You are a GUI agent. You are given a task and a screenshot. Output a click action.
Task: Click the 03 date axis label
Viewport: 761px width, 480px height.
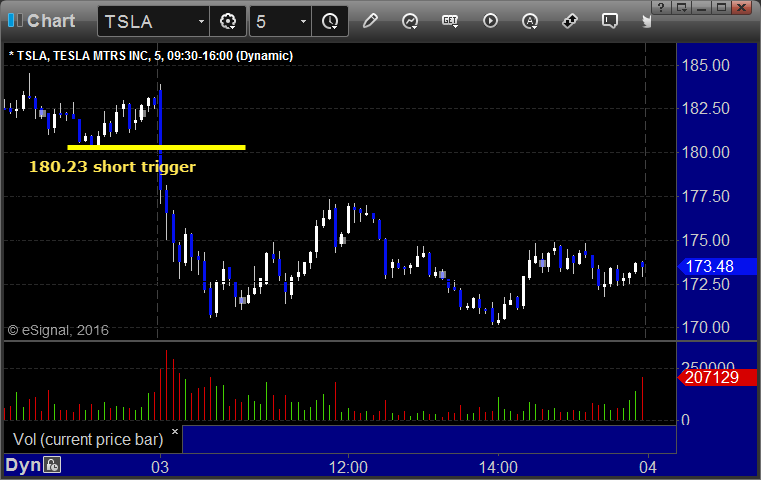[x=160, y=467]
